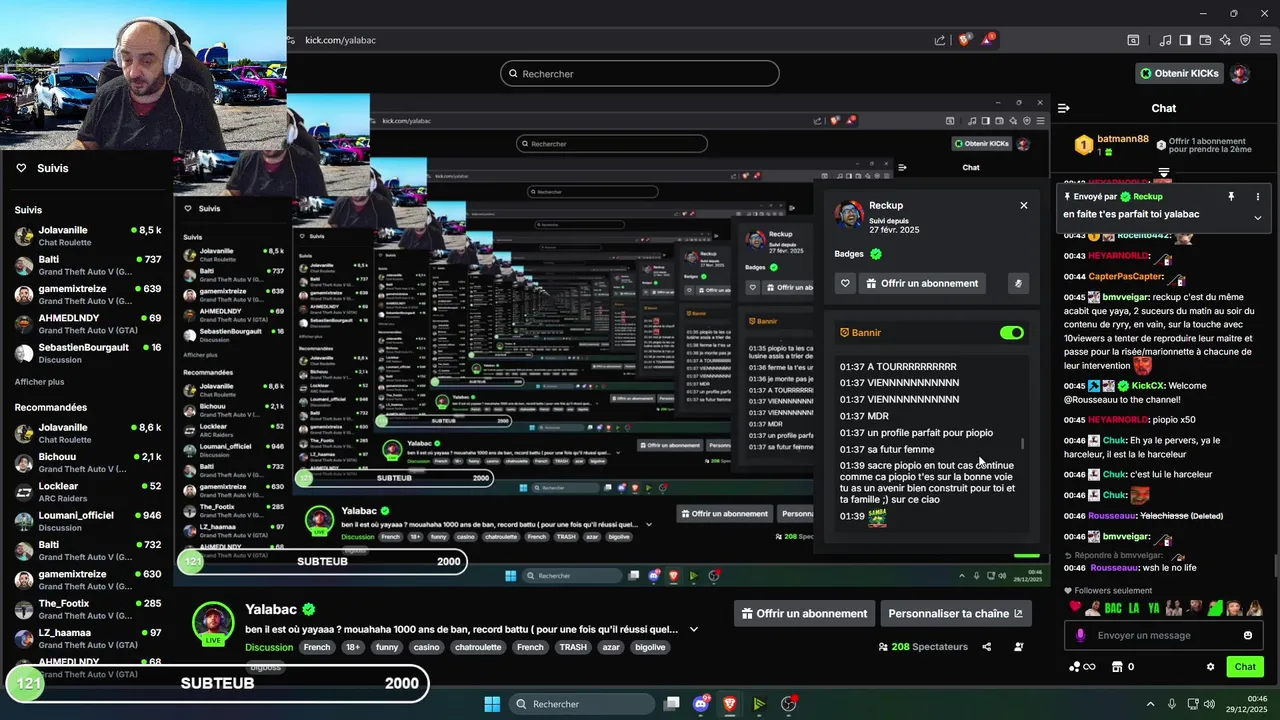Open chat settings gear icon
Viewport: 1280px width, 720px height.
click(x=1210, y=667)
